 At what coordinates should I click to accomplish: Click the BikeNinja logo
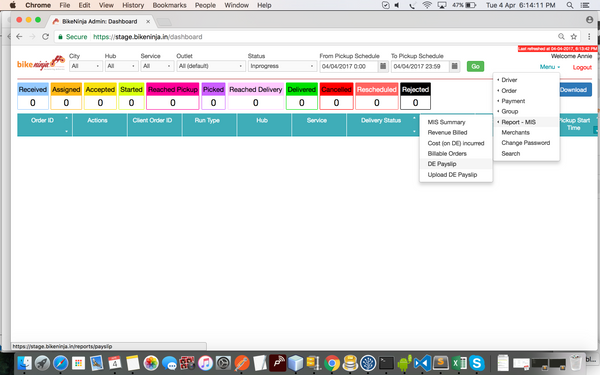(41, 63)
